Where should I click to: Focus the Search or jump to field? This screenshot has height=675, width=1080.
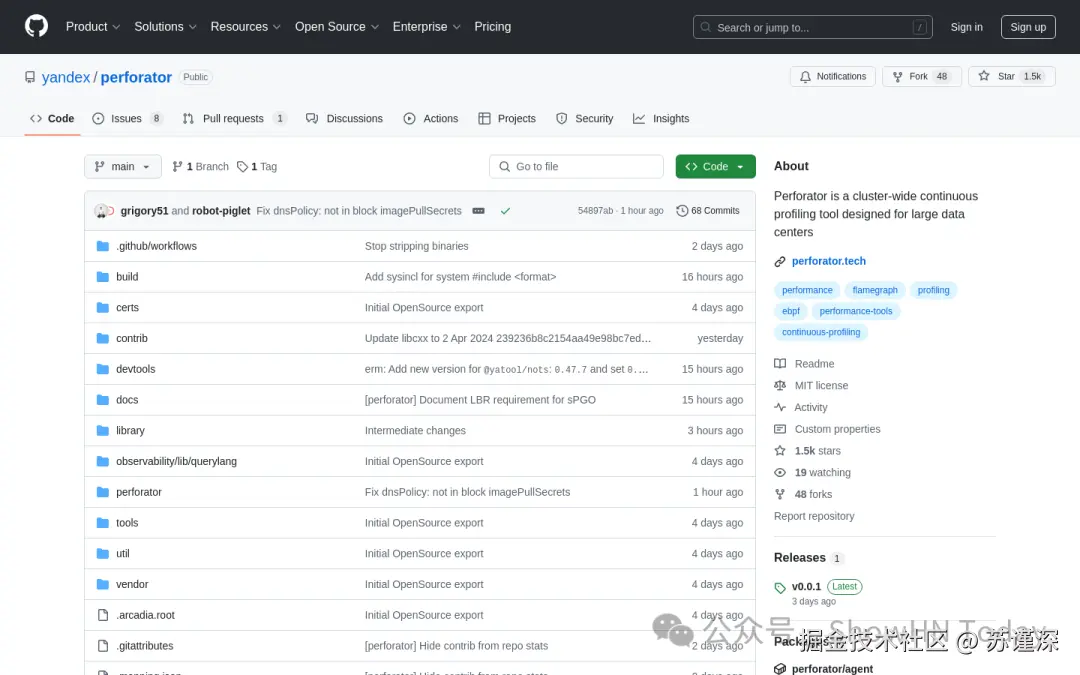(x=812, y=28)
